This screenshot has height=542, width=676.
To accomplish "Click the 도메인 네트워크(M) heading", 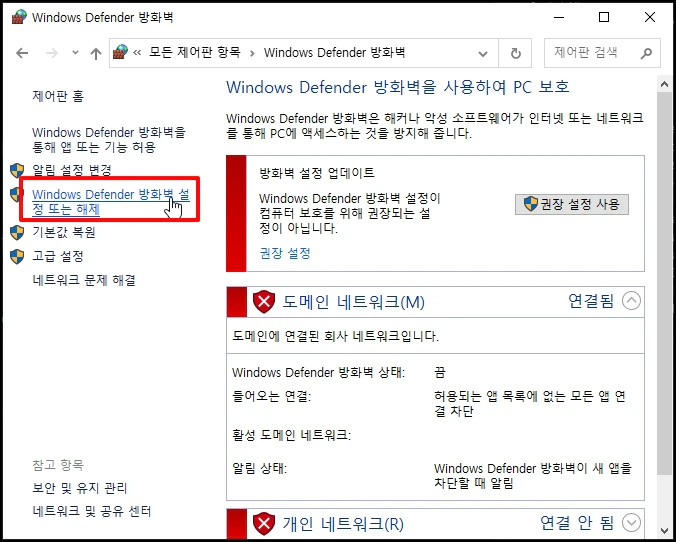I will coord(354,302).
